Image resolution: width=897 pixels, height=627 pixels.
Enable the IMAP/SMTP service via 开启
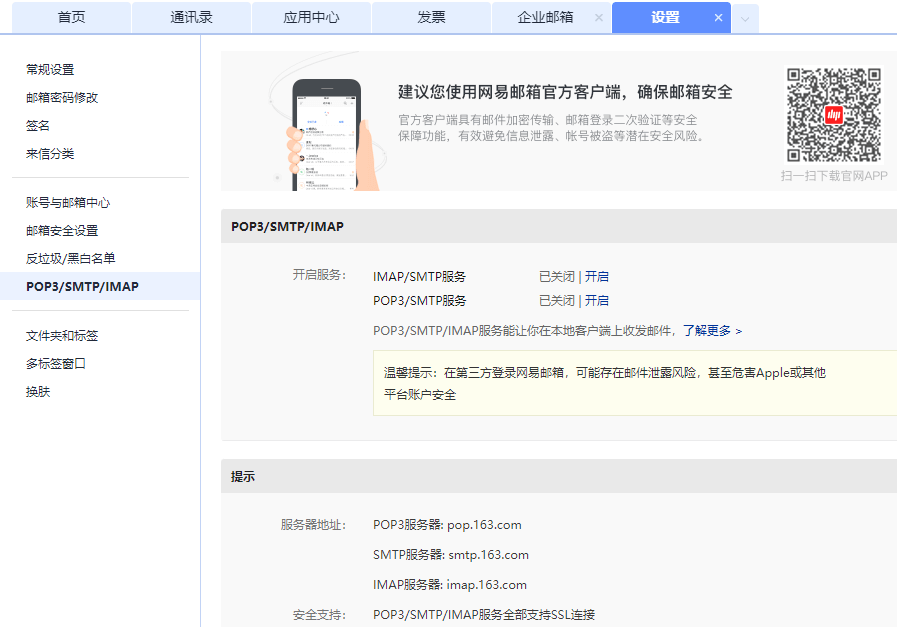[x=599, y=276]
